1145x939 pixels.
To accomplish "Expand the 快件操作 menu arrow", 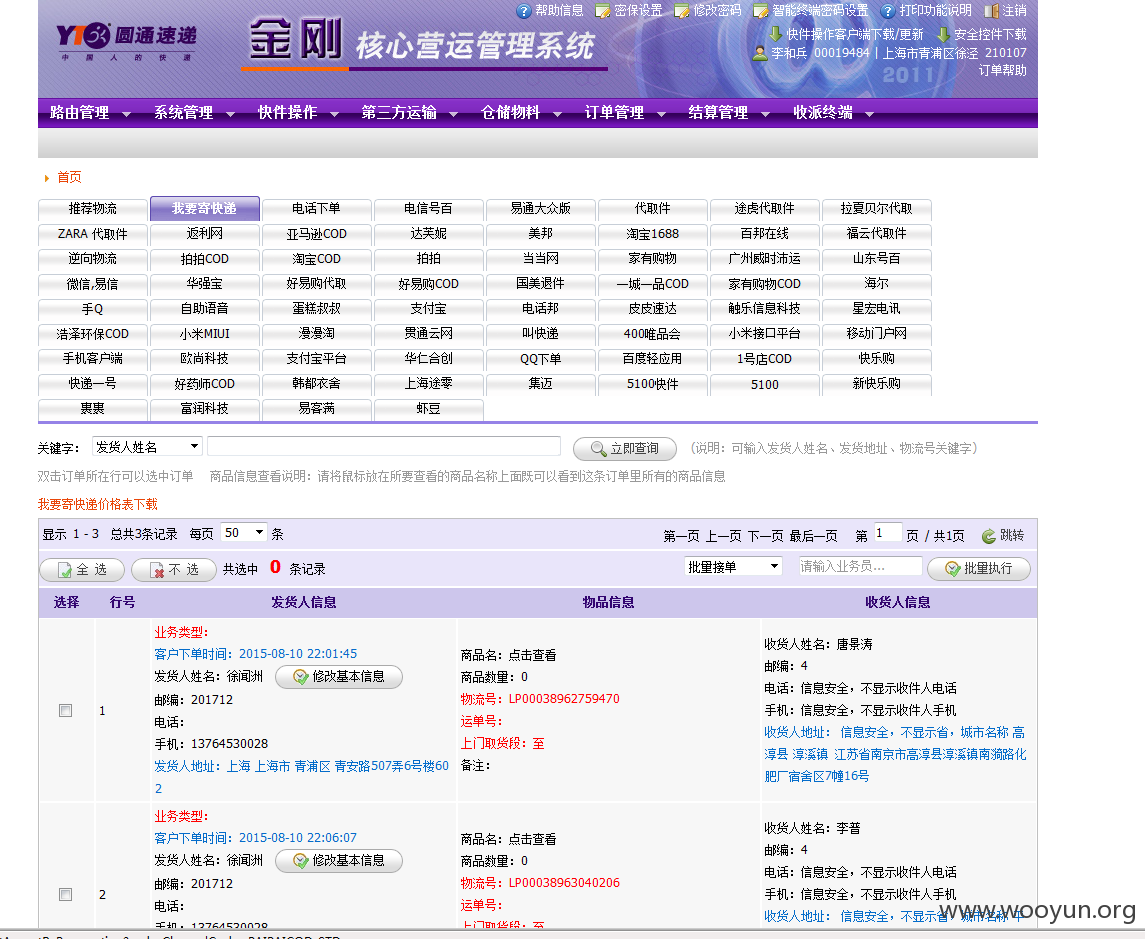I will [x=334, y=114].
